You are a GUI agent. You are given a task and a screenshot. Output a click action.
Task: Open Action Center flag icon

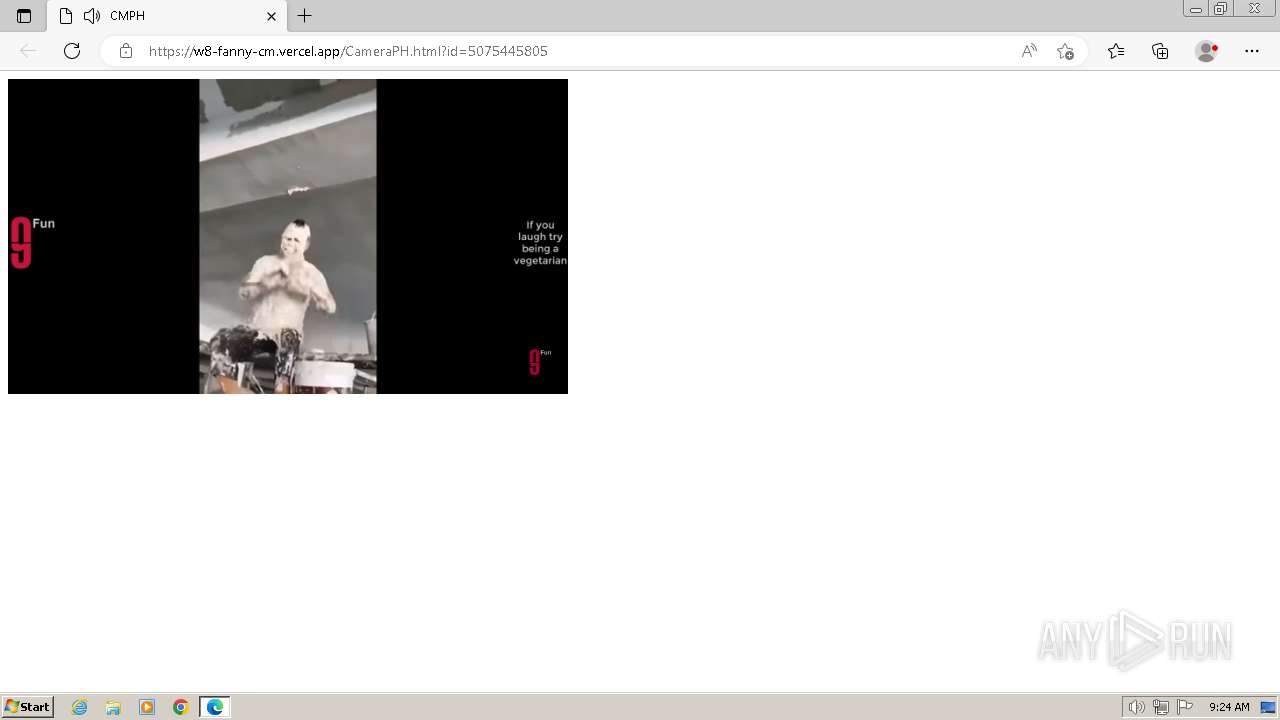[x=1185, y=707]
